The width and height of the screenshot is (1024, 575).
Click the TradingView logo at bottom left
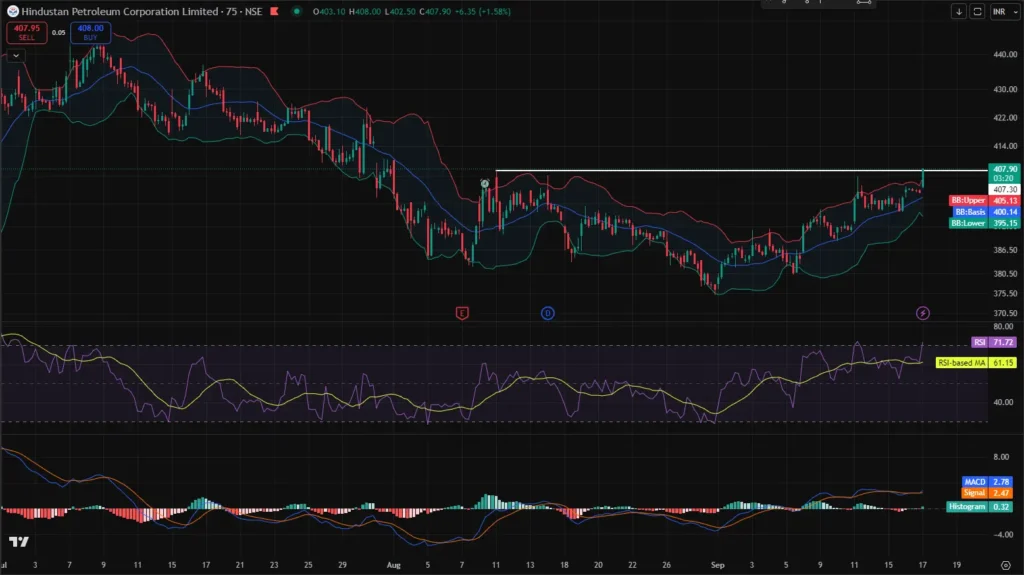point(17,542)
